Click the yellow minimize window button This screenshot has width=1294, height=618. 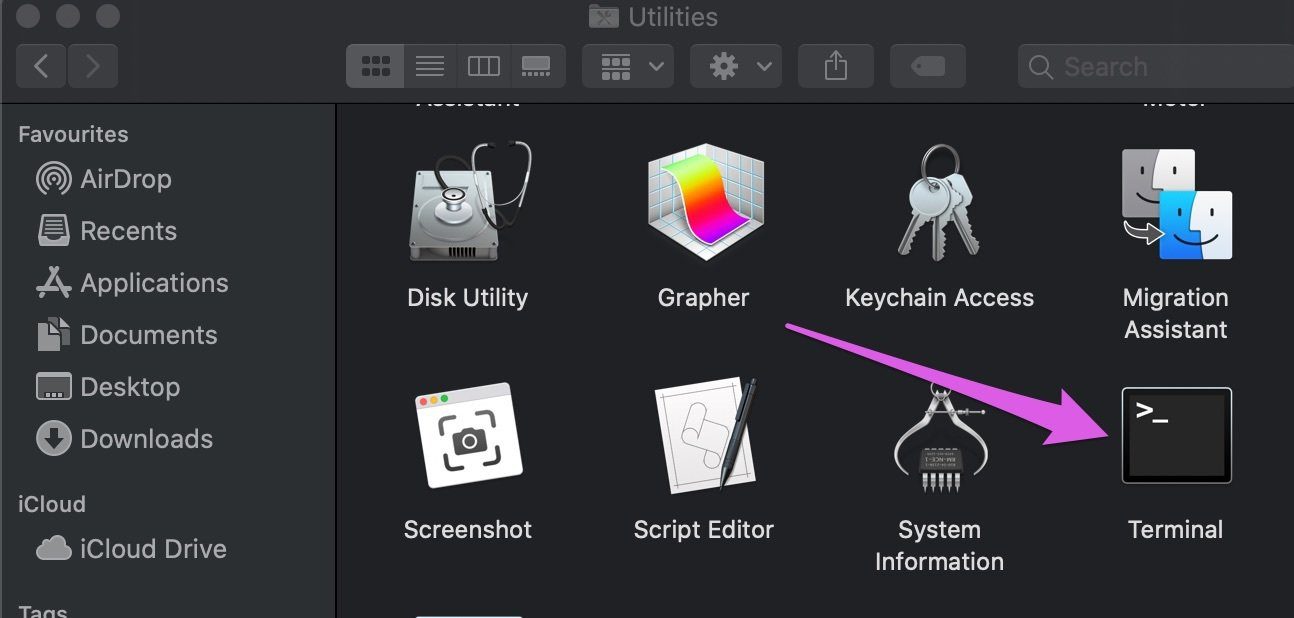point(69,16)
